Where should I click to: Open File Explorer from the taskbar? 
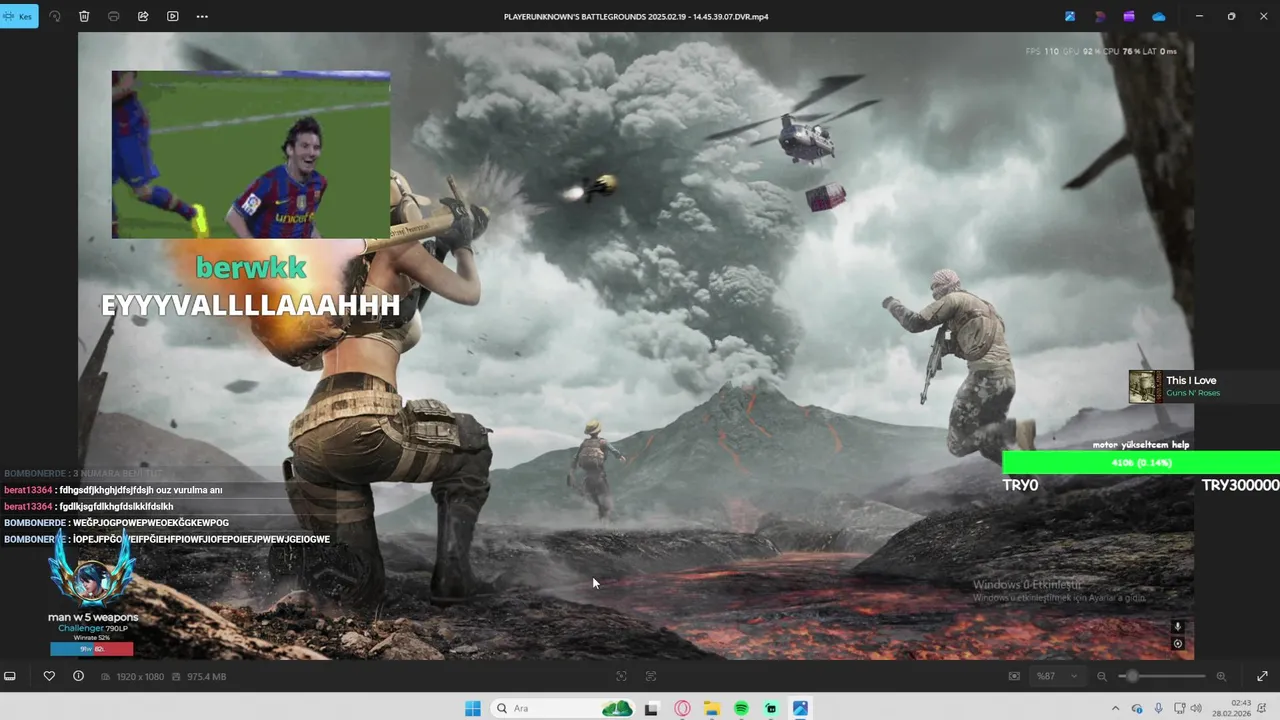(x=712, y=708)
